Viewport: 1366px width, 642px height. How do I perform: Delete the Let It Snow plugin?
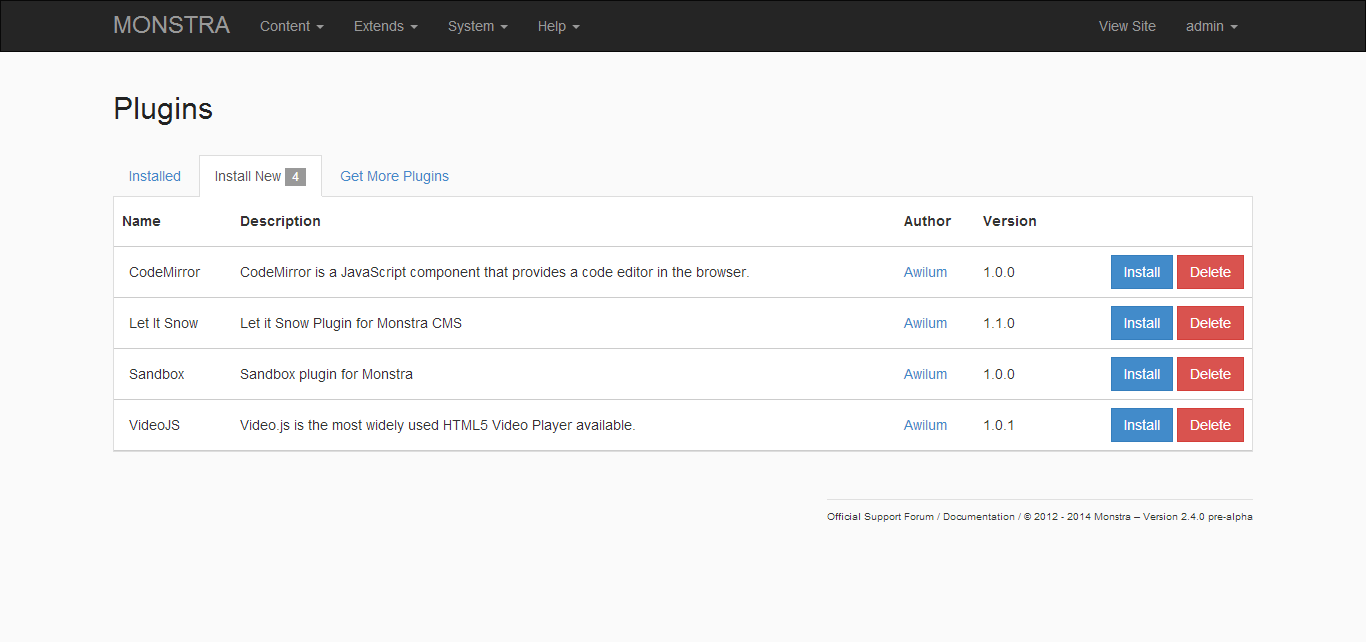point(1210,323)
